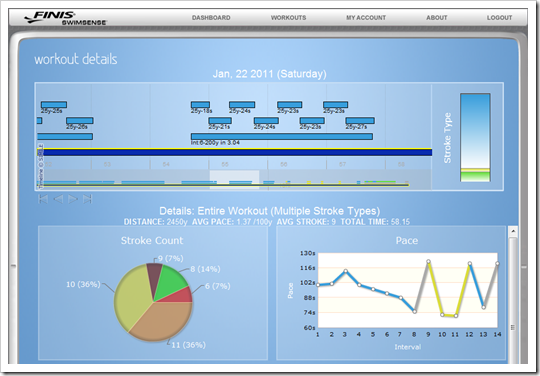Image resolution: width=540 pixels, height=376 pixels.
Task: Click the AVG PACE: 1:37 /100y value
Action: 232,222
